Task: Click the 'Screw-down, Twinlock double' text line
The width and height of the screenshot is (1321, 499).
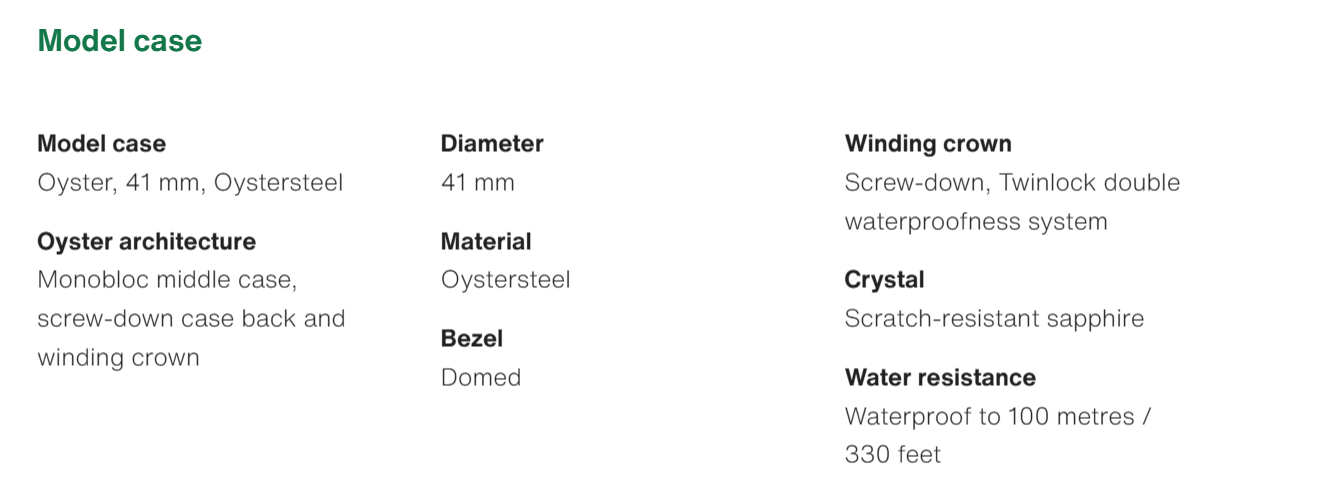Action: pyautogui.click(x=1012, y=183)
